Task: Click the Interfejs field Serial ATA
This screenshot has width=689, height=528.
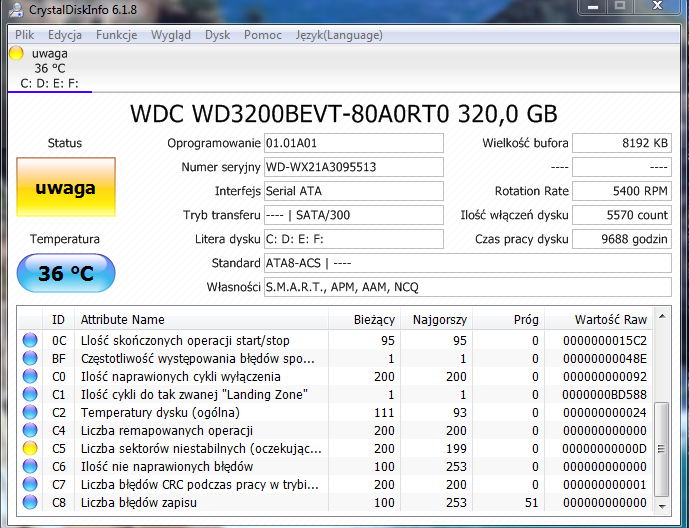Action: pos(354,191)
